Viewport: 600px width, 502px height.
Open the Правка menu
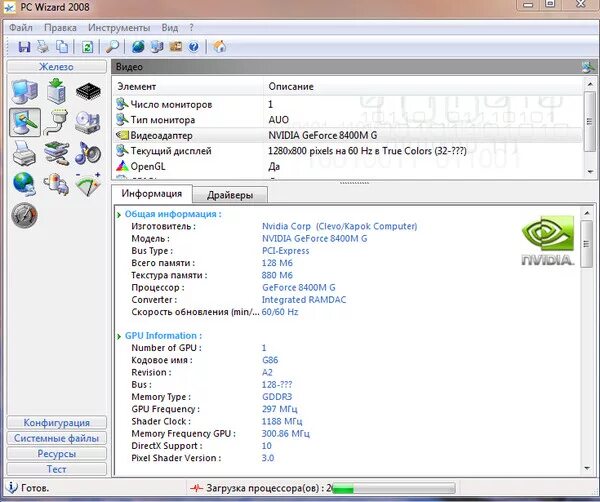tap(60, 28)
